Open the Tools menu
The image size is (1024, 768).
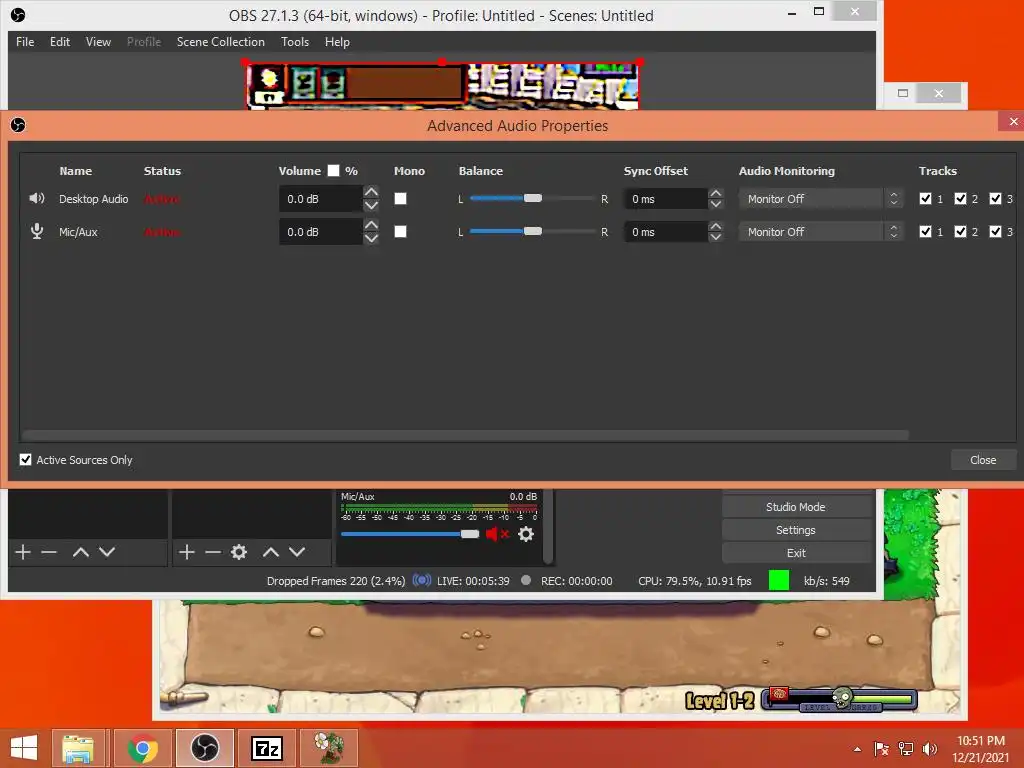pyautogui.click(x=295, y=42)
